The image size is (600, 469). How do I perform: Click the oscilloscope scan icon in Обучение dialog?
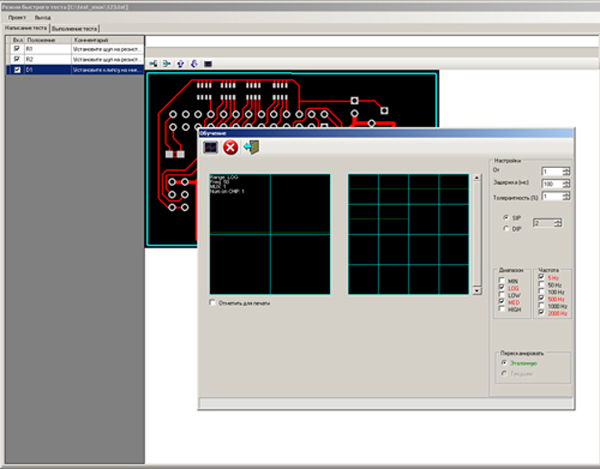point(211,148)
